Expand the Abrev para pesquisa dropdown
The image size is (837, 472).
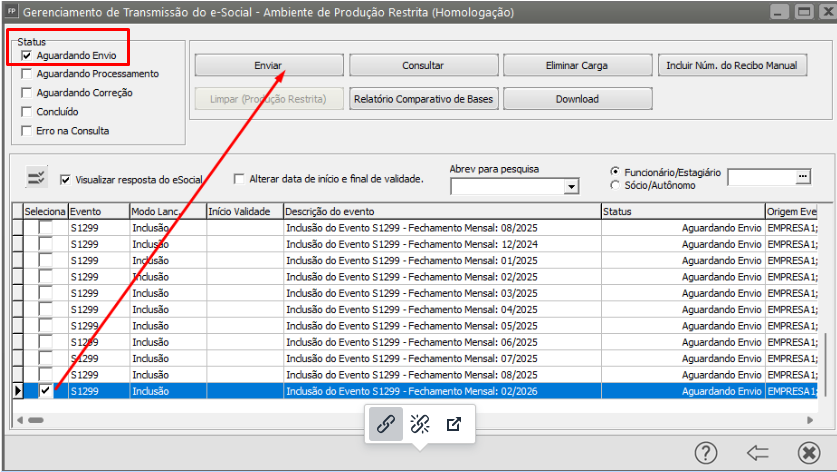click(571, 187)
